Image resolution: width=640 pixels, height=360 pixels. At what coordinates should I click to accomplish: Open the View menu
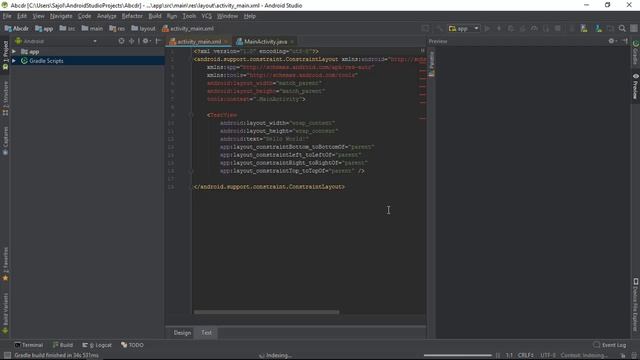[x=38, y=16]
